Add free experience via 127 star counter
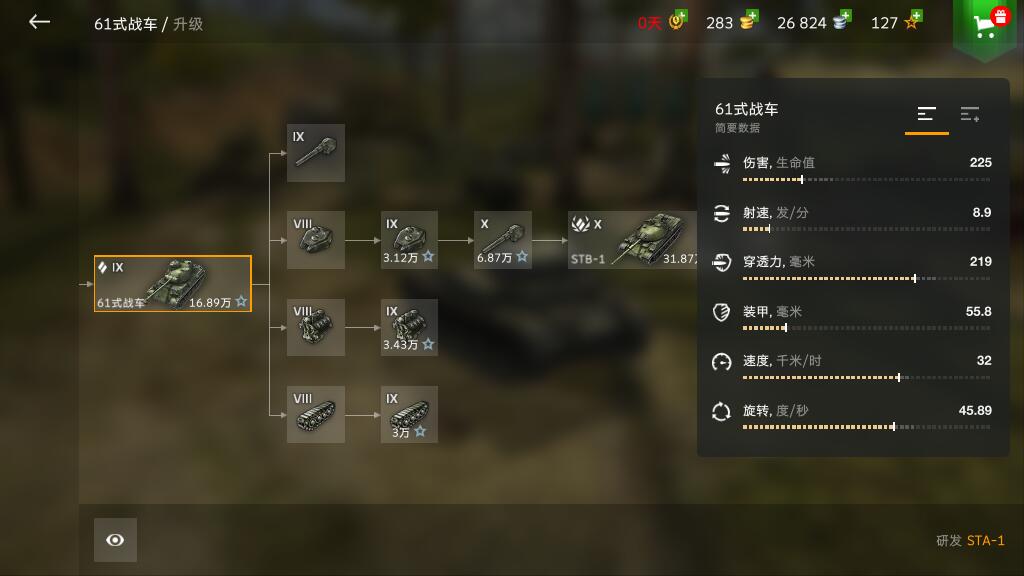 pos(897,22)
